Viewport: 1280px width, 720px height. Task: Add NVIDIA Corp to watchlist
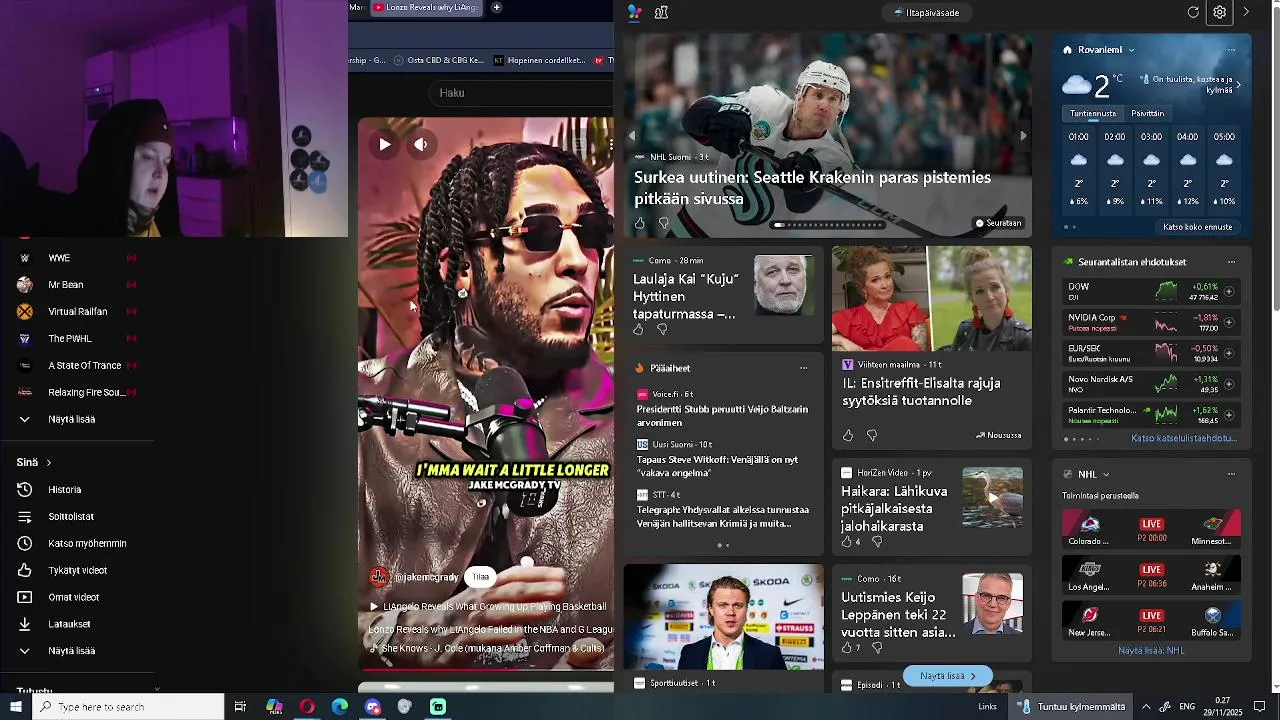1229,322
